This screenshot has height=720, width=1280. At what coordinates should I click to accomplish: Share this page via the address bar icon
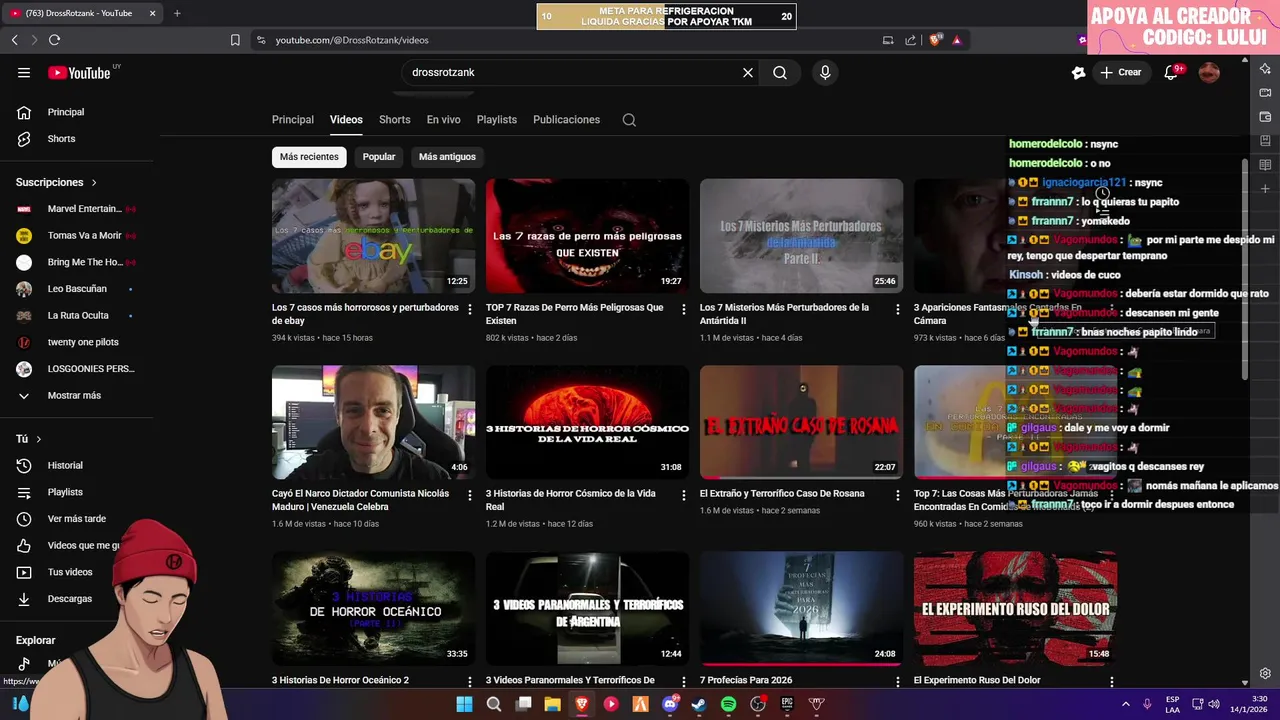[910, 40]
